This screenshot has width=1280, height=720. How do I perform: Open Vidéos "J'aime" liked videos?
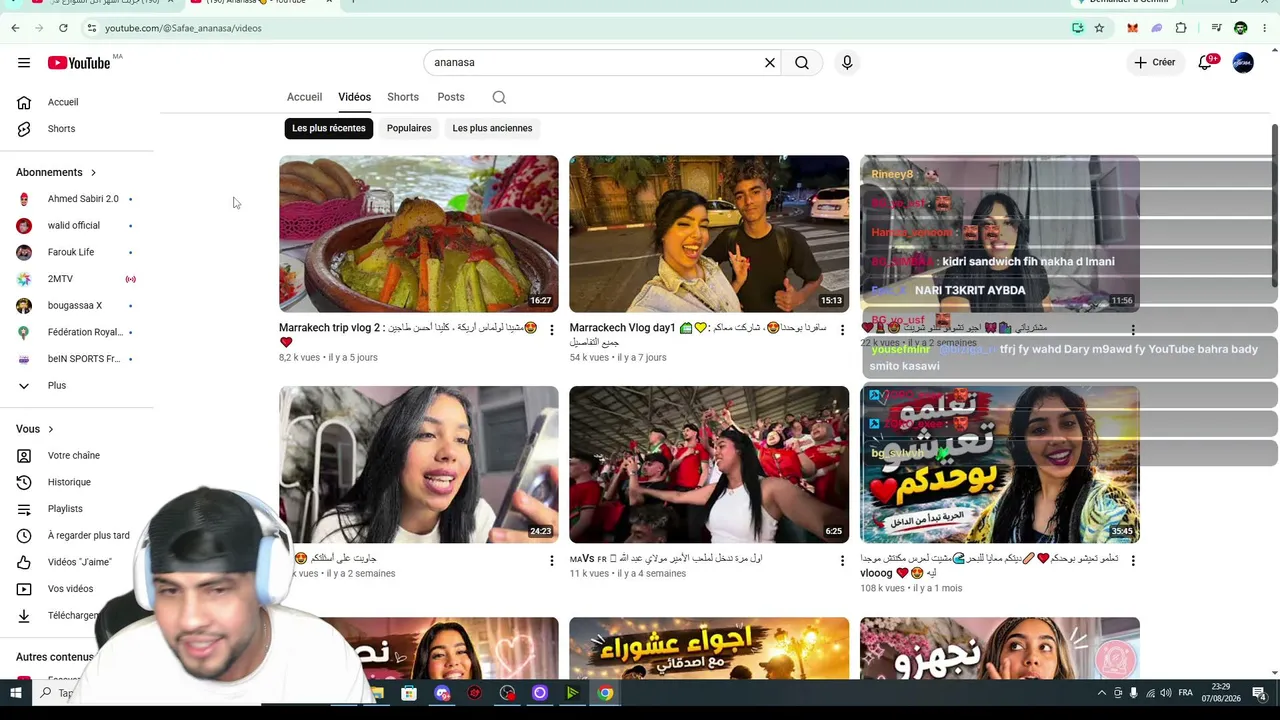click(79, 562)
